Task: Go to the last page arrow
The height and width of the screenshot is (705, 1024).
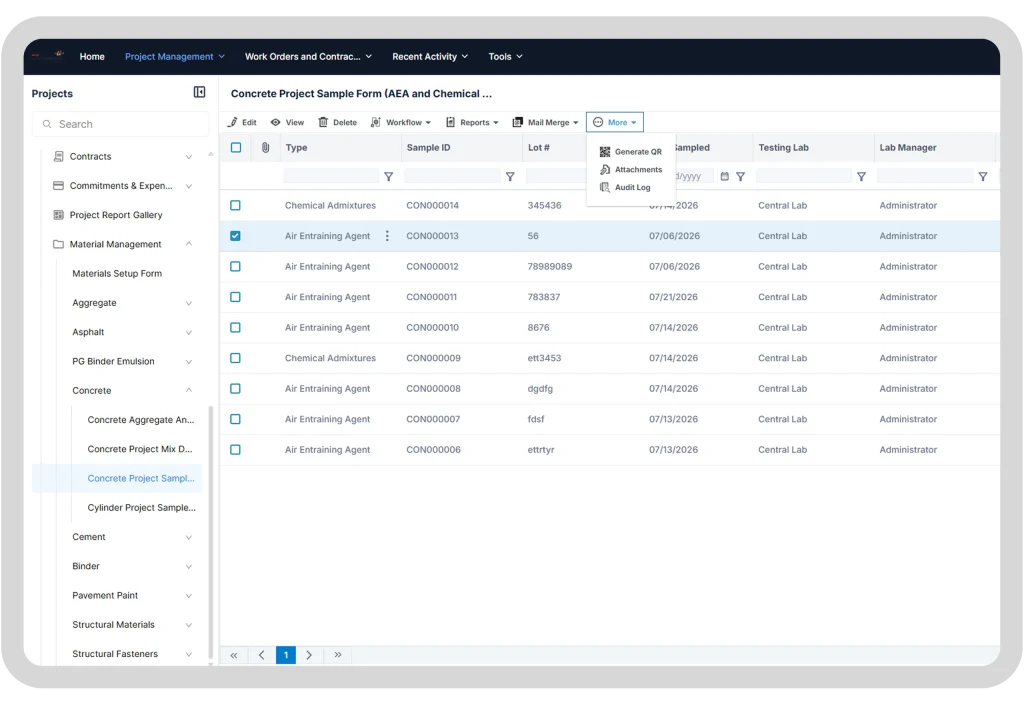Action: (338, 655)
